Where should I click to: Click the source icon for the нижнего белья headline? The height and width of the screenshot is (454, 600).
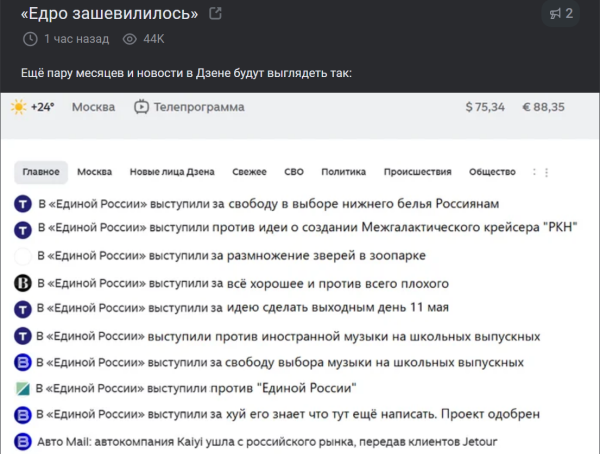pyautogui.click(x=23, y=204)
